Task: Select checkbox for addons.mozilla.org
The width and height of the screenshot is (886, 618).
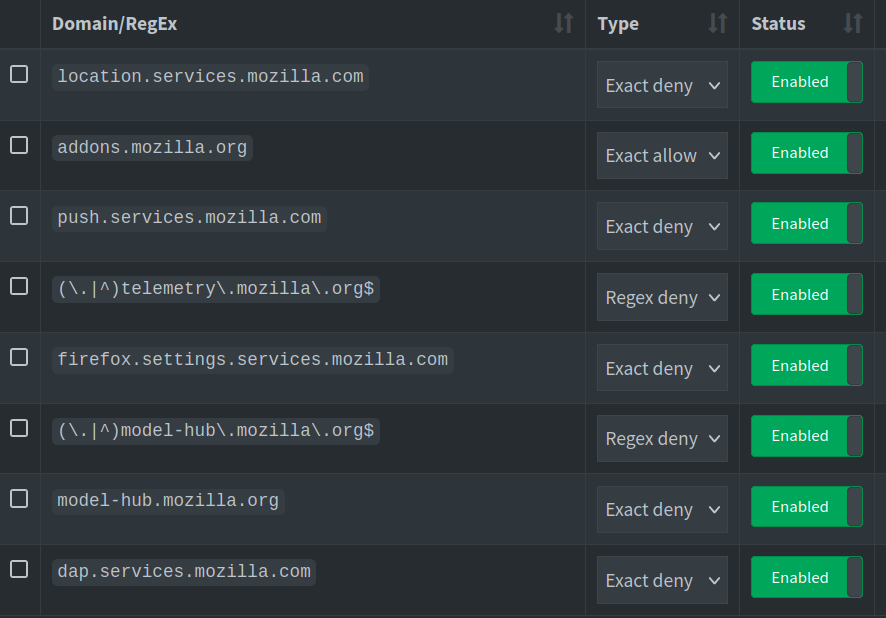Action: click(x=19, y=145)
